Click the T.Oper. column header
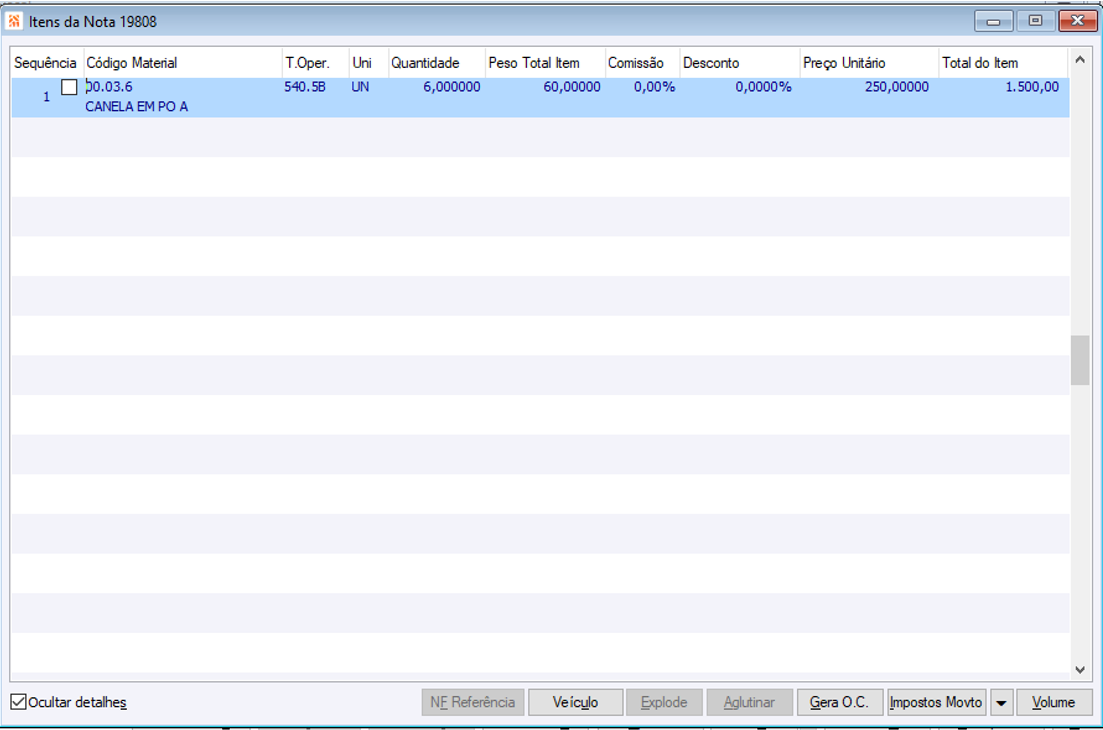 (x=316, y=63)
